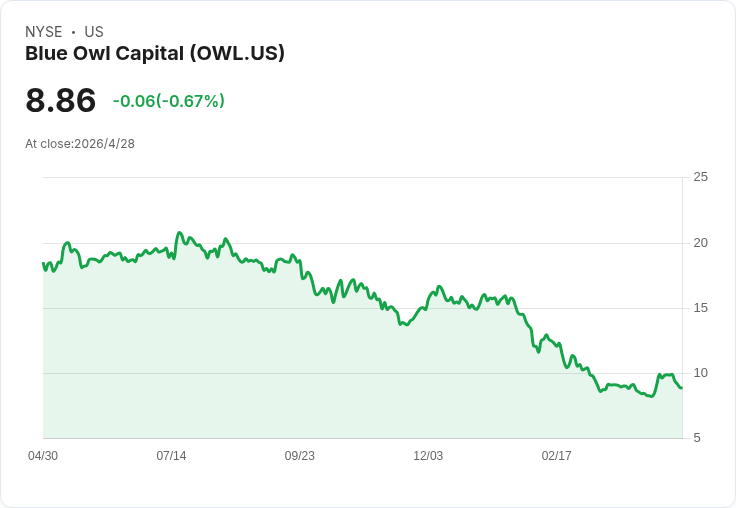Screen dimensions: 736x508
Task: Click the 02/17 date axis label
Action: tap(556, 456)
